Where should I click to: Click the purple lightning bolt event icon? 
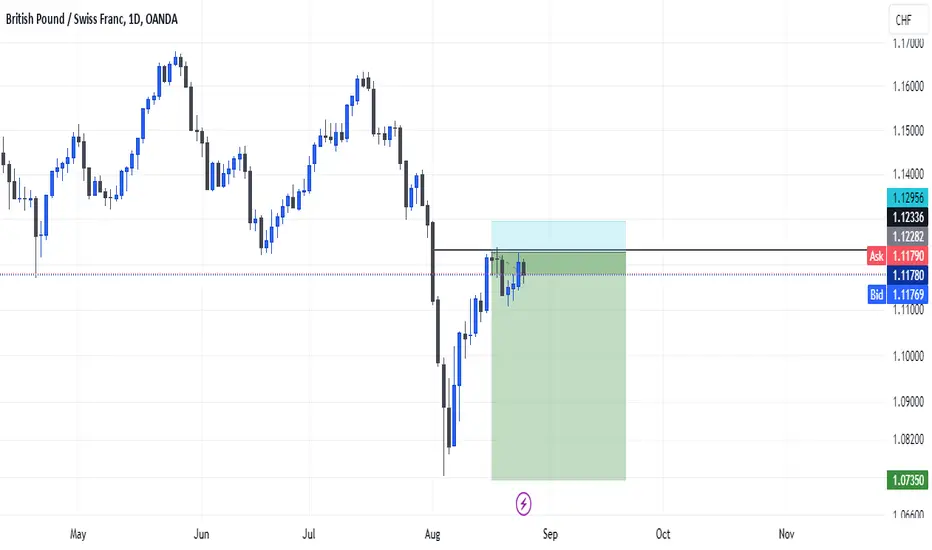(x=523, y=504)
